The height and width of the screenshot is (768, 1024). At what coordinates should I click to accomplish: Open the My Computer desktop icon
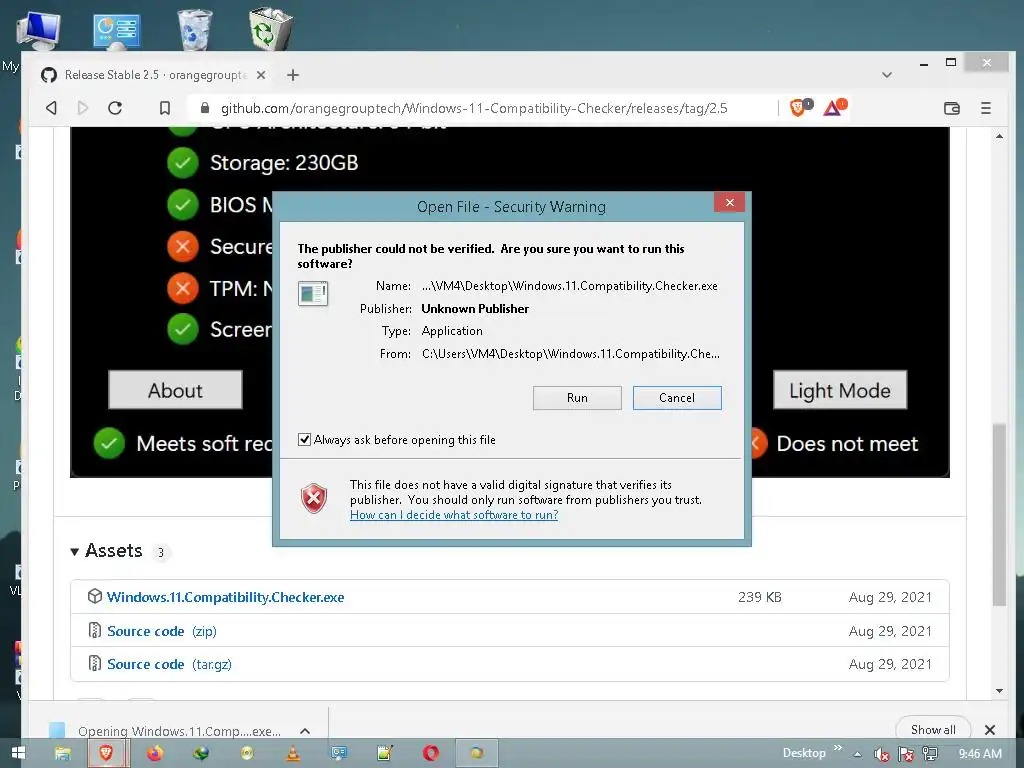(37, 30)
